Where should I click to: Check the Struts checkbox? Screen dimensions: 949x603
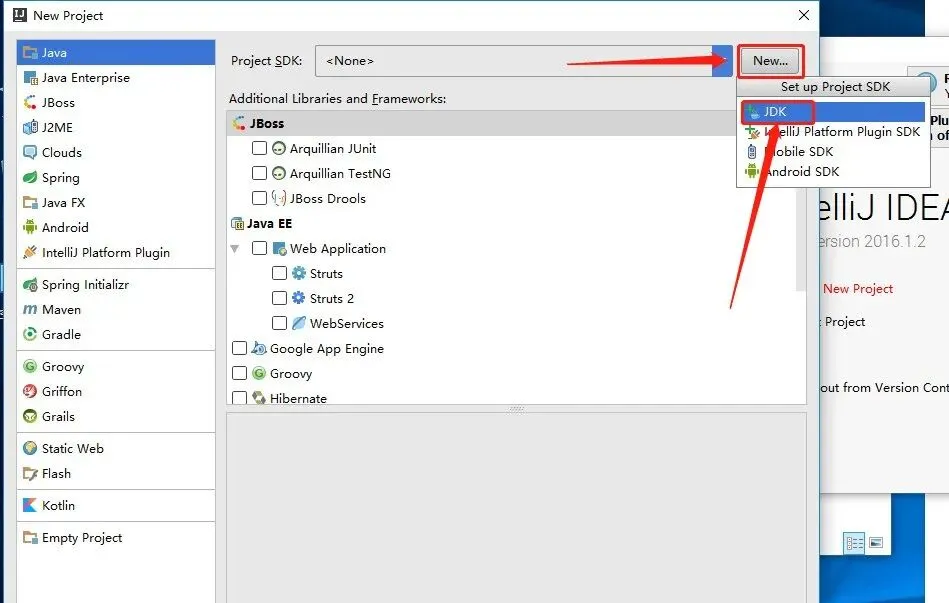pyautogui.click(x=279, y=273)
